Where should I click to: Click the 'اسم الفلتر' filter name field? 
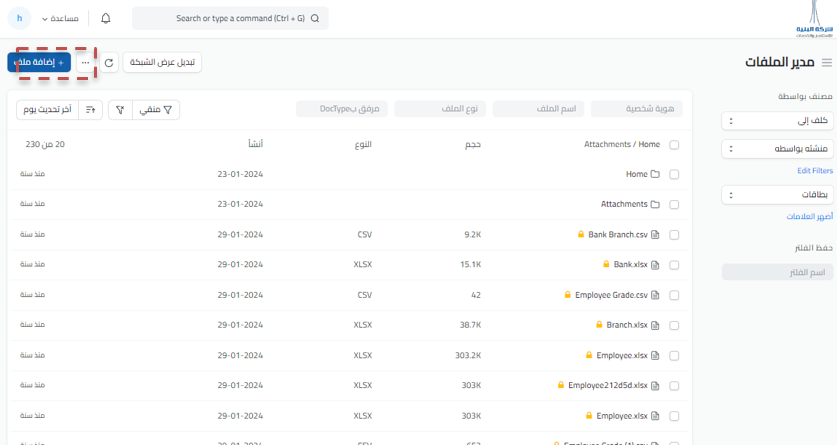tap(777, 272)
